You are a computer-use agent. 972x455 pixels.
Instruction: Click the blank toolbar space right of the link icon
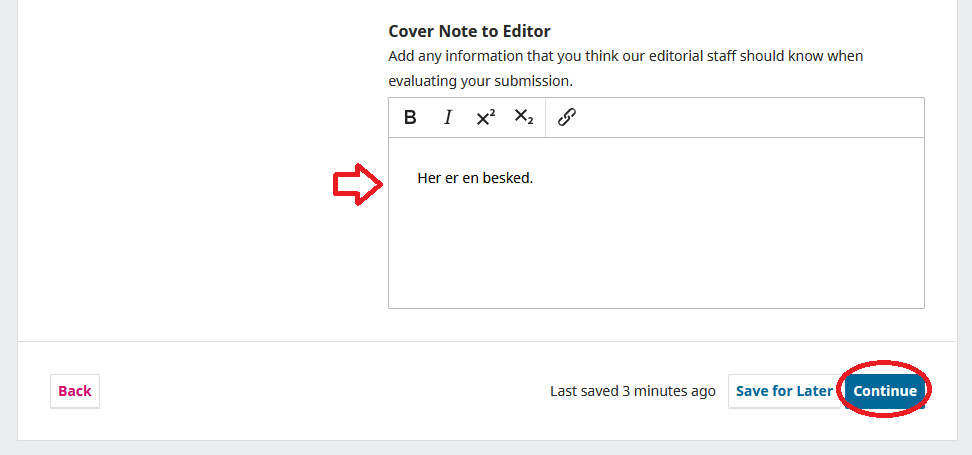750,117
